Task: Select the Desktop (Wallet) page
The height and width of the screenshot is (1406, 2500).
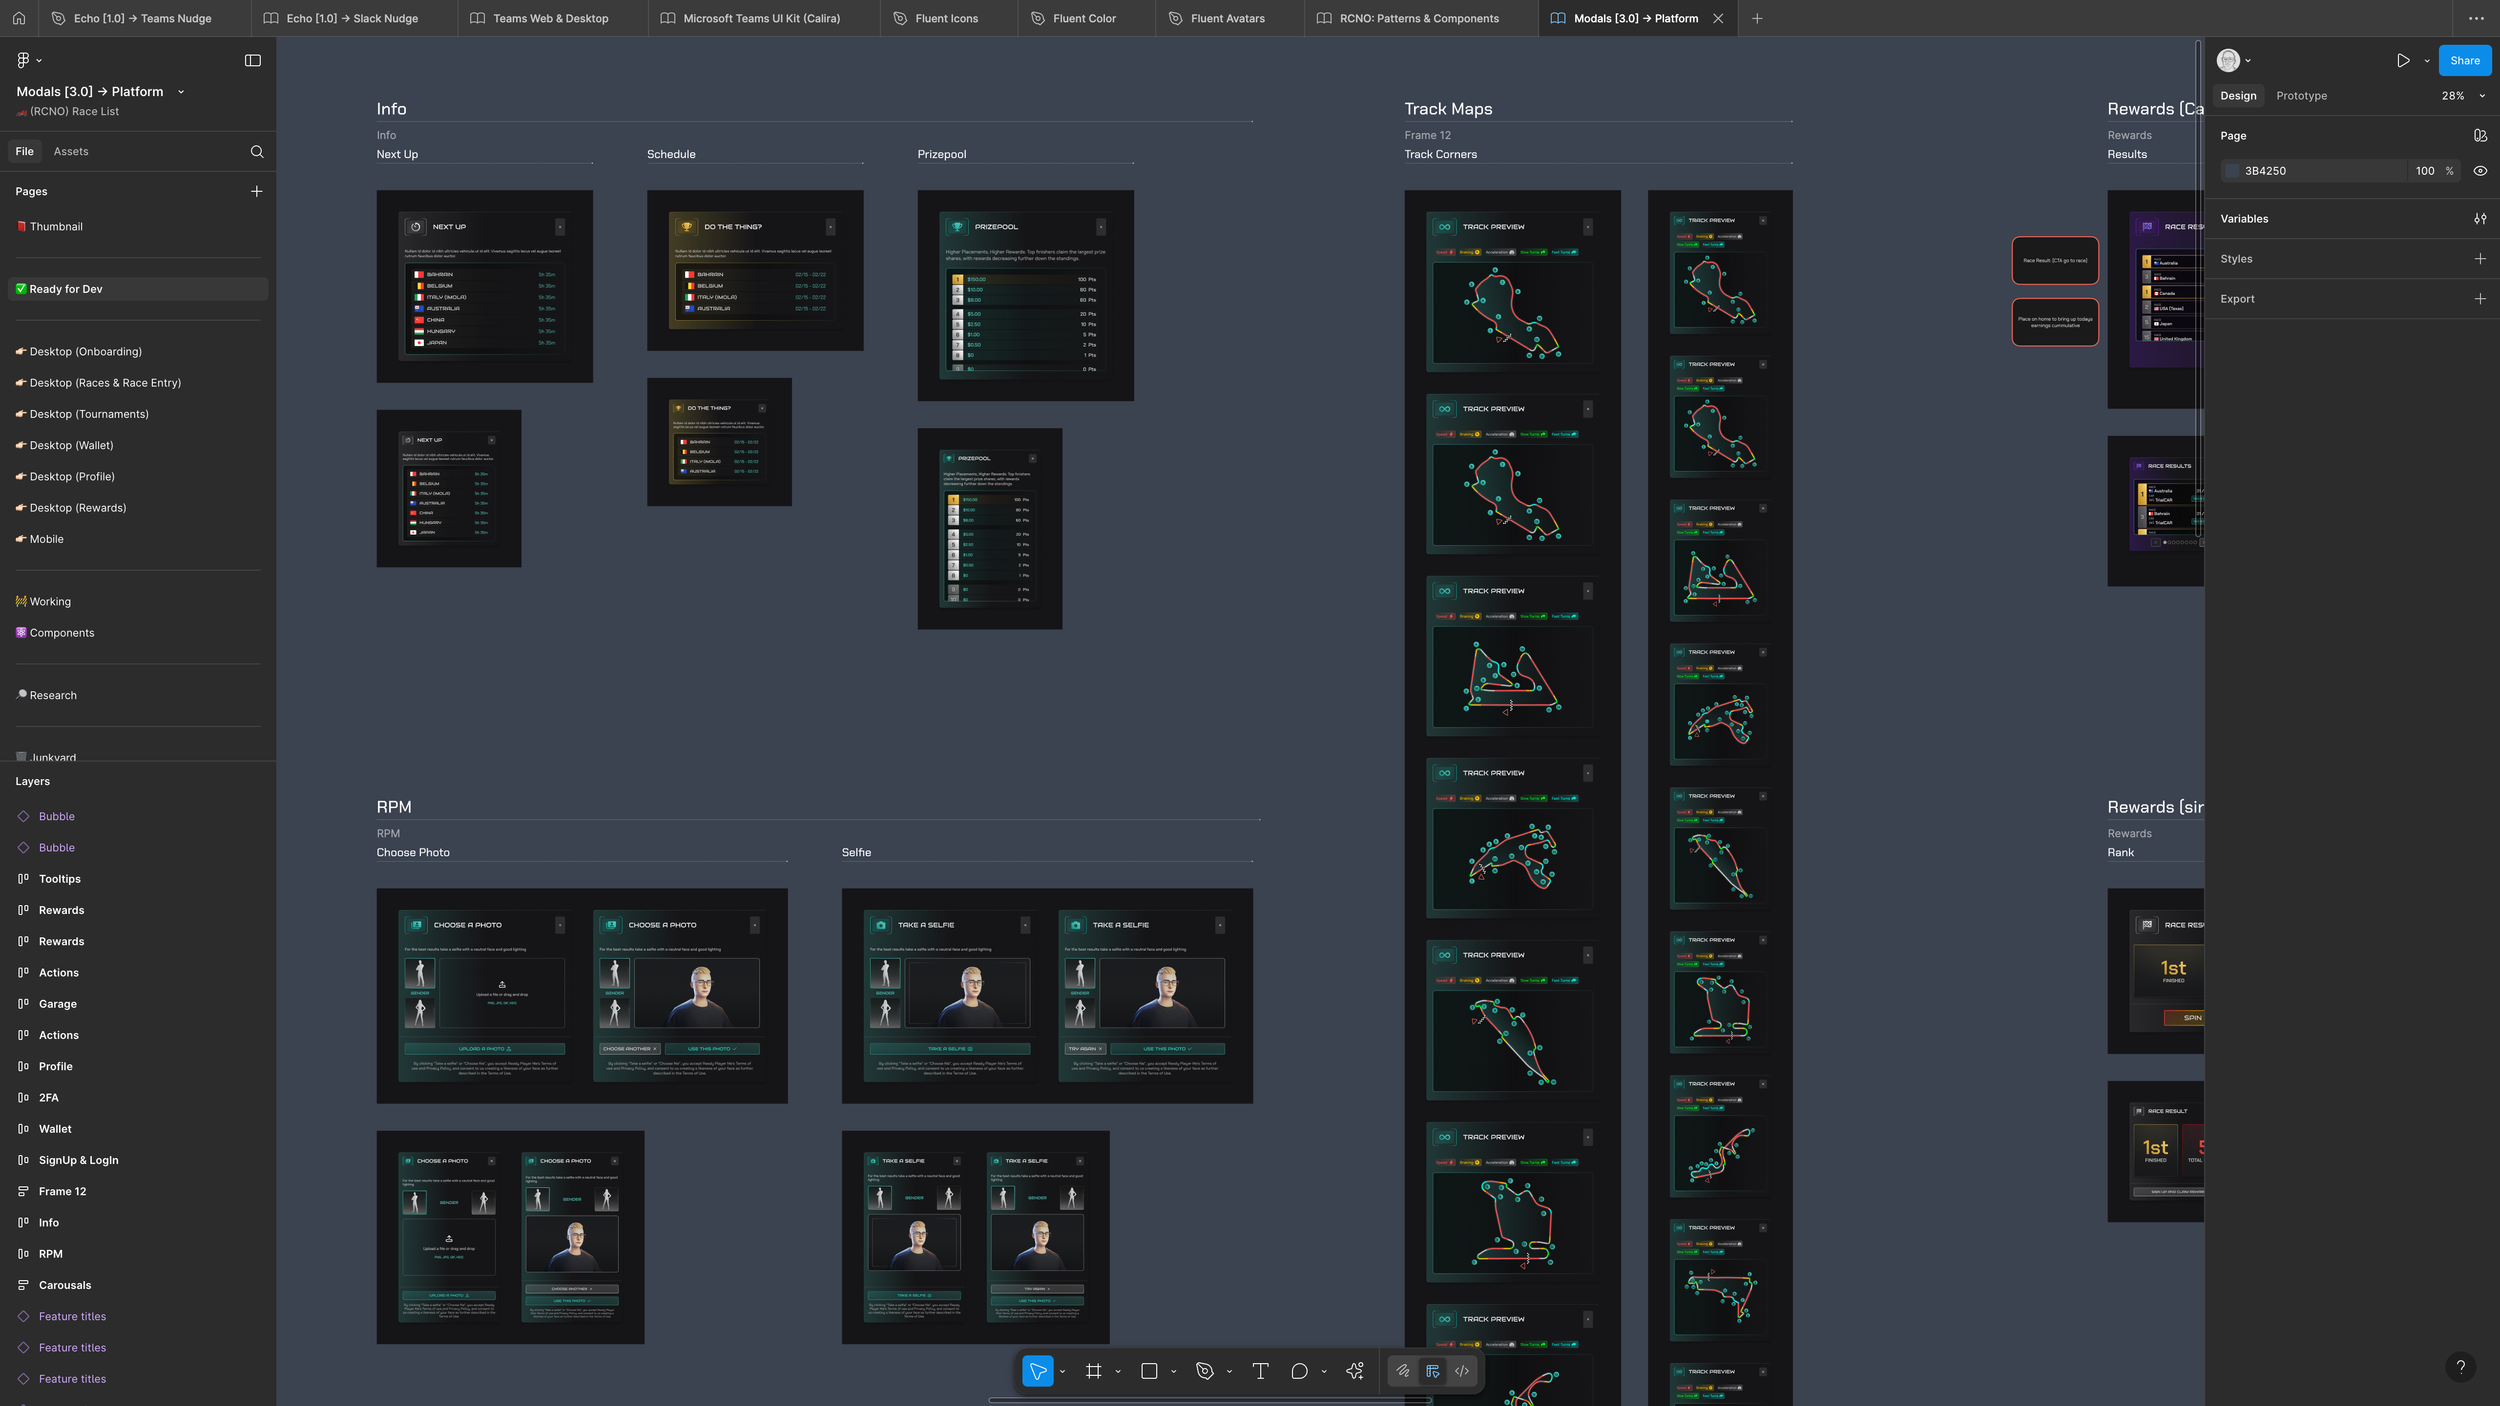Action: 71,446
